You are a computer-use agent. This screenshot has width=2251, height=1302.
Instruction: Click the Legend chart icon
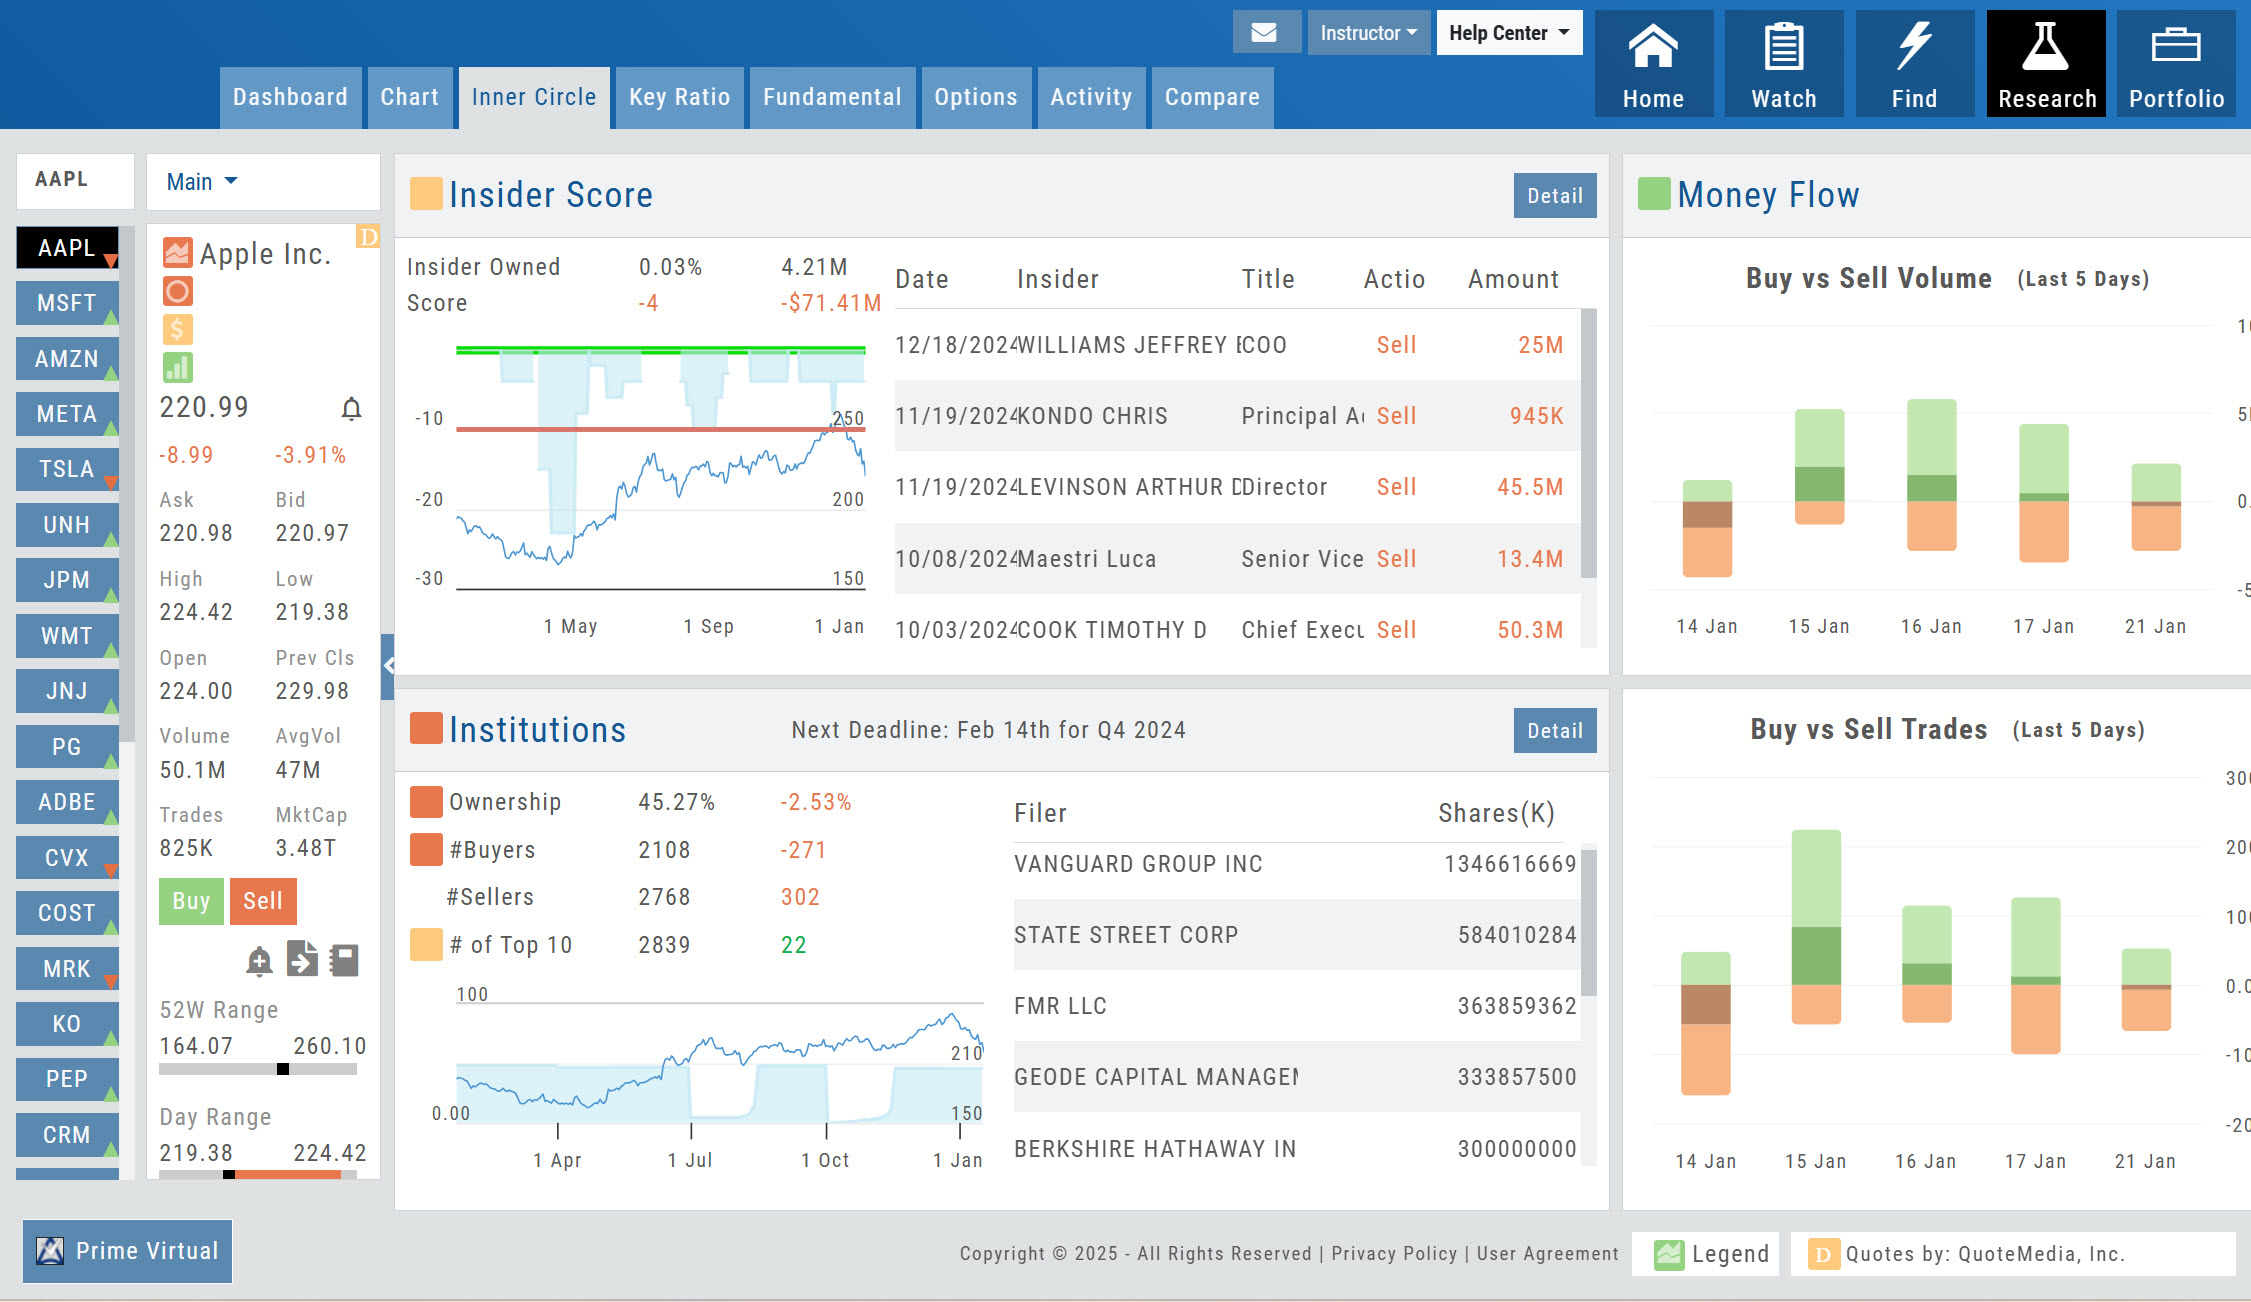[1668, 1254]
